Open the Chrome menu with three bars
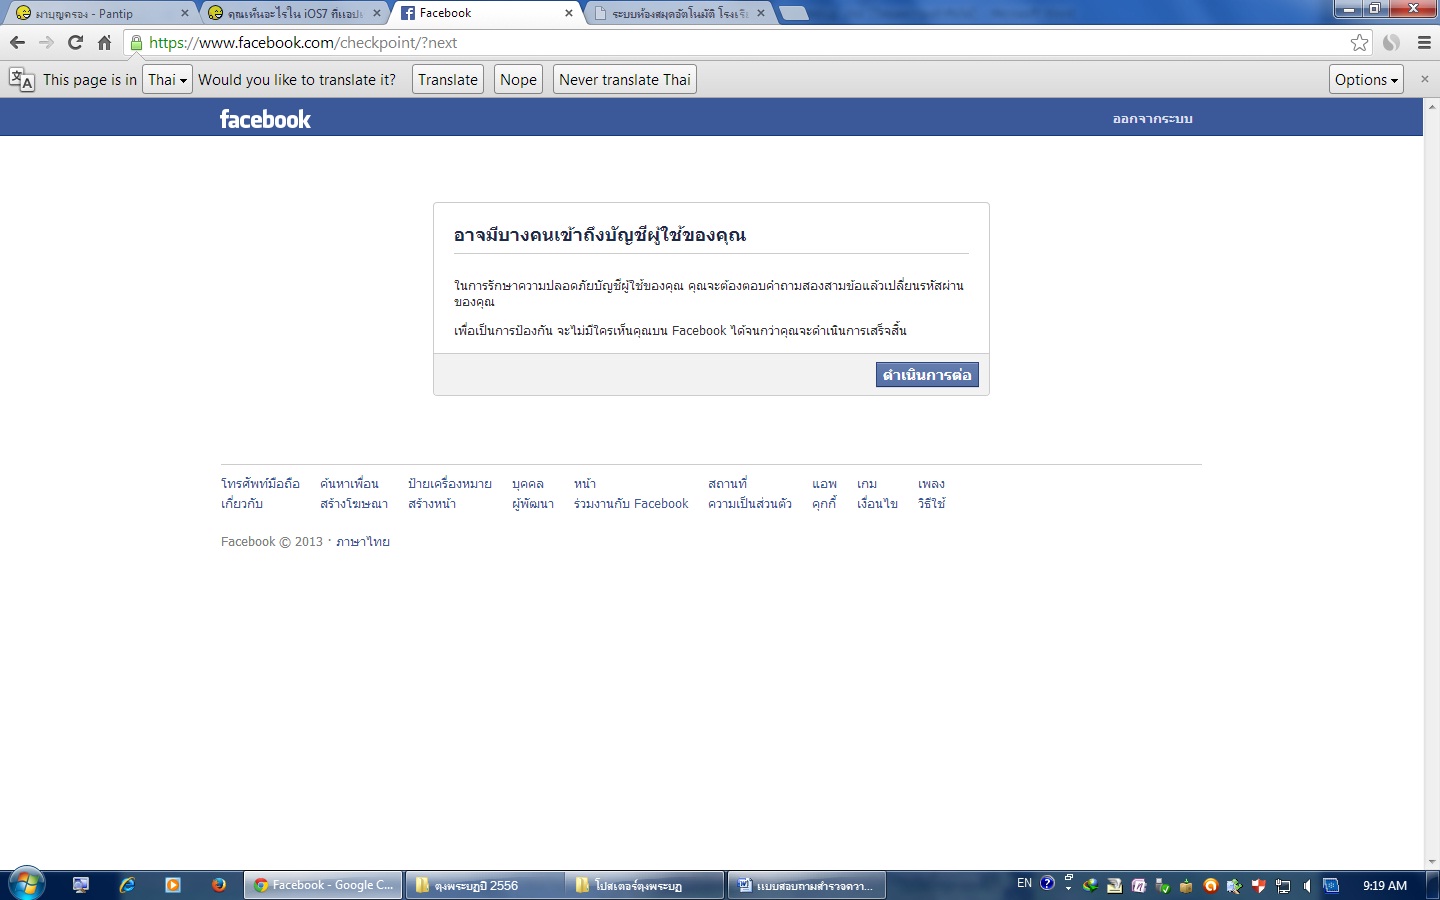1440x900 pixels. [1424, 42]
